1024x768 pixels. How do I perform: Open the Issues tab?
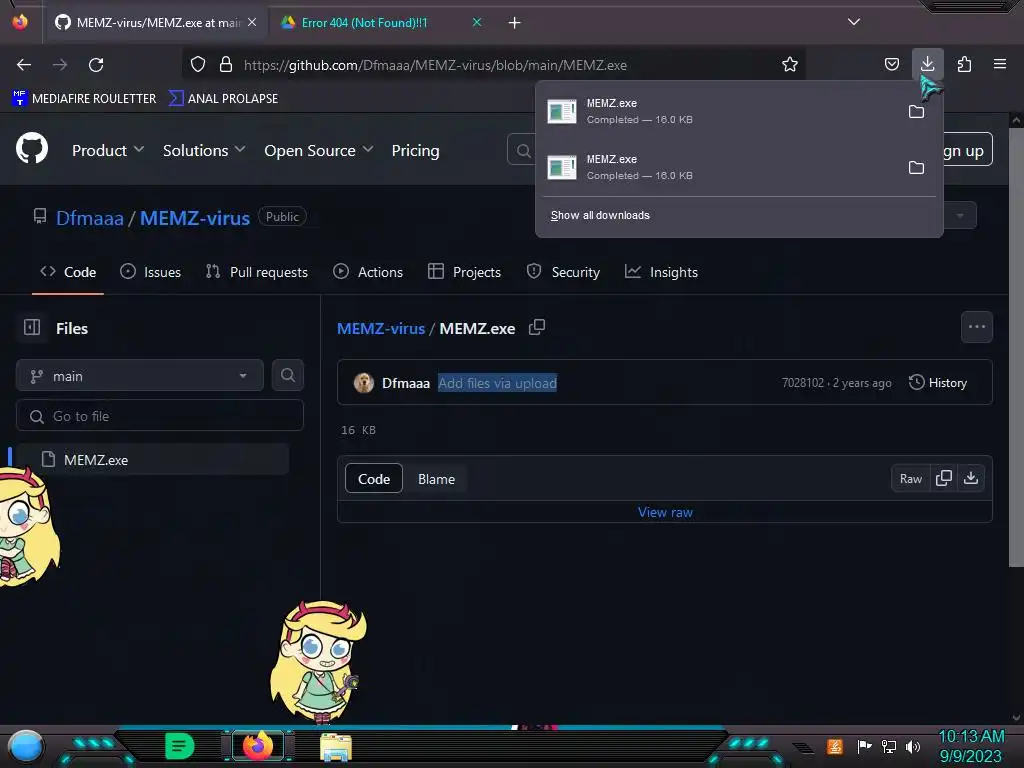click(x=150, y=272)
